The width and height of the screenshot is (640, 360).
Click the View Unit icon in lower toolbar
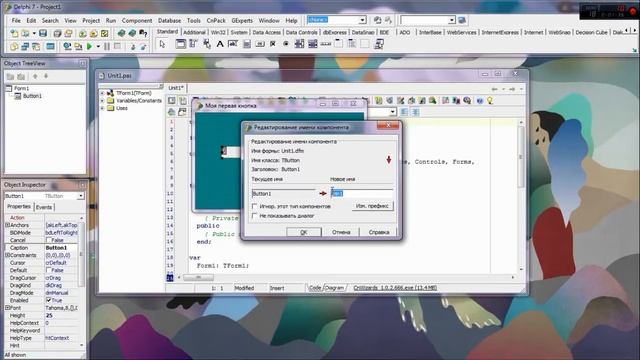pyautogui.click(x=14, y=47)
